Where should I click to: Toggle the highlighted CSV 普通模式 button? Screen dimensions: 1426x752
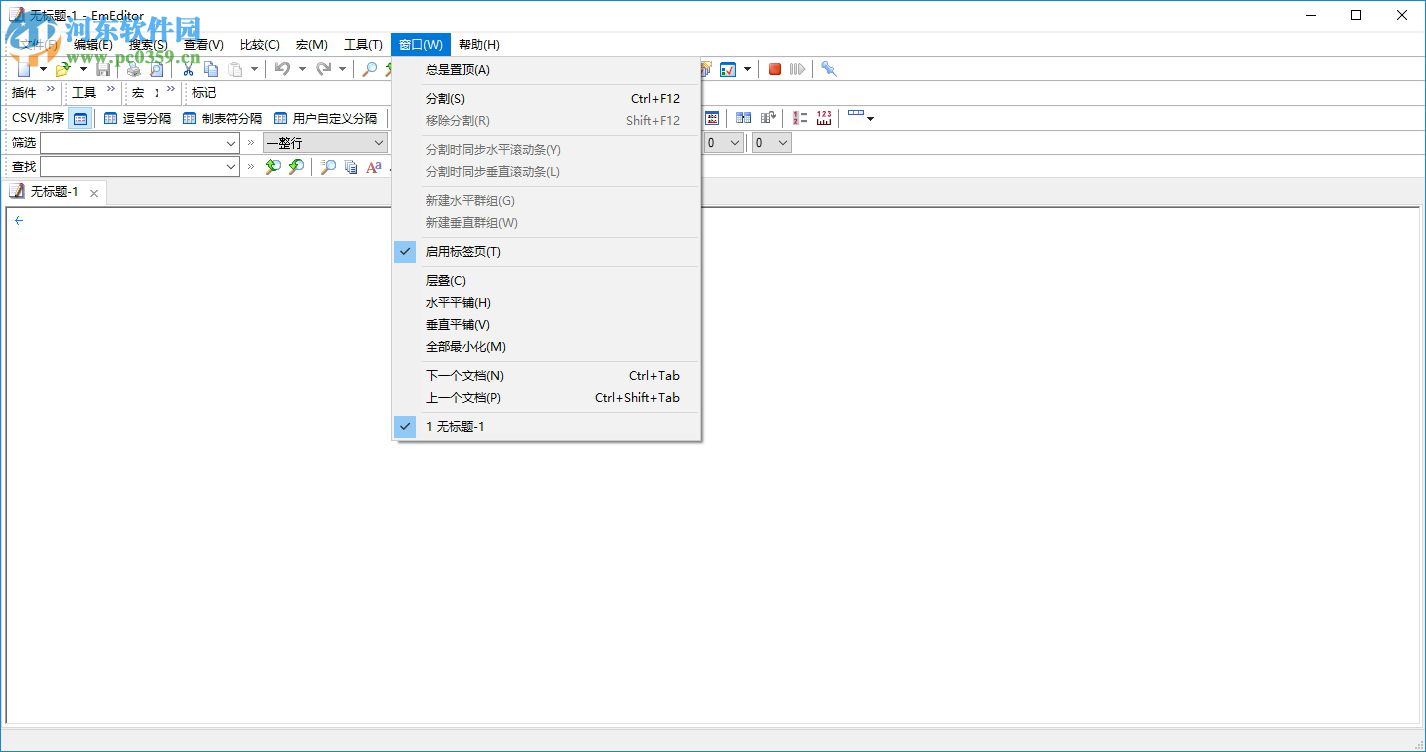(x=80, y=118)
